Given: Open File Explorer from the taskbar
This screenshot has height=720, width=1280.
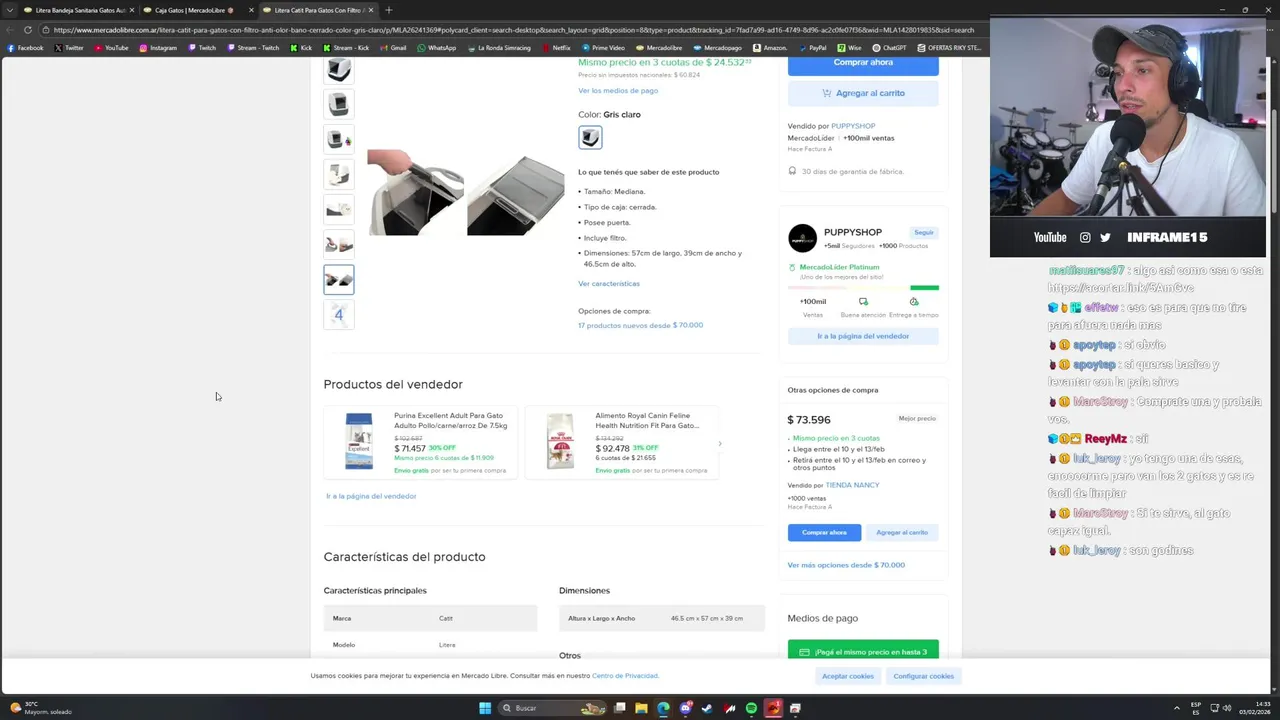Looking at the screenshot, I should [x=641, y=708].
